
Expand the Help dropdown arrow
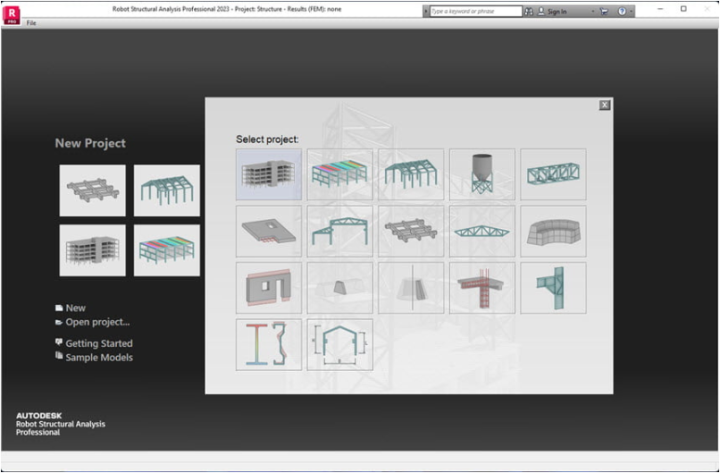tap(633, 10)
